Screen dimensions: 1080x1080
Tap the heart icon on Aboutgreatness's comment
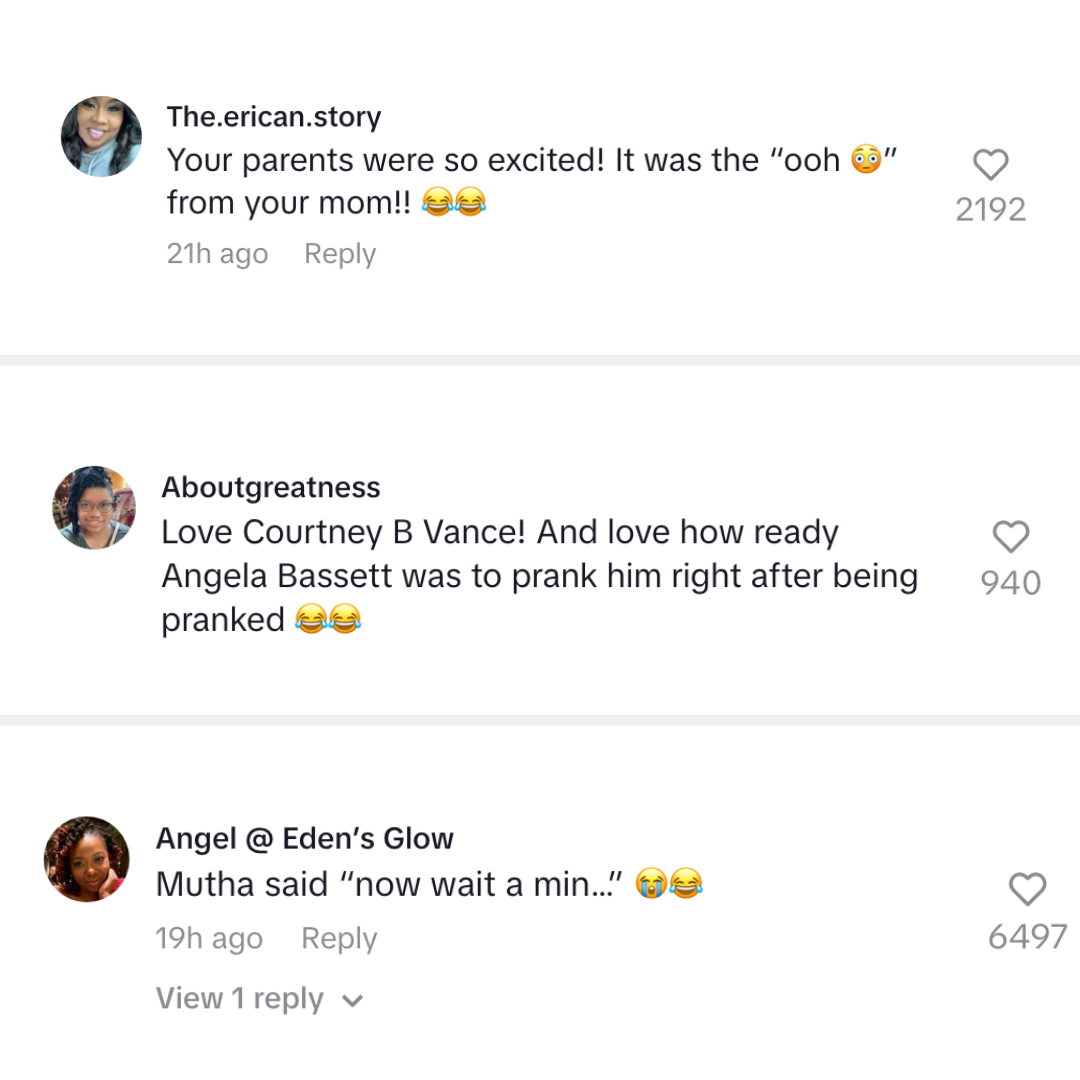tap(1010, 537)
